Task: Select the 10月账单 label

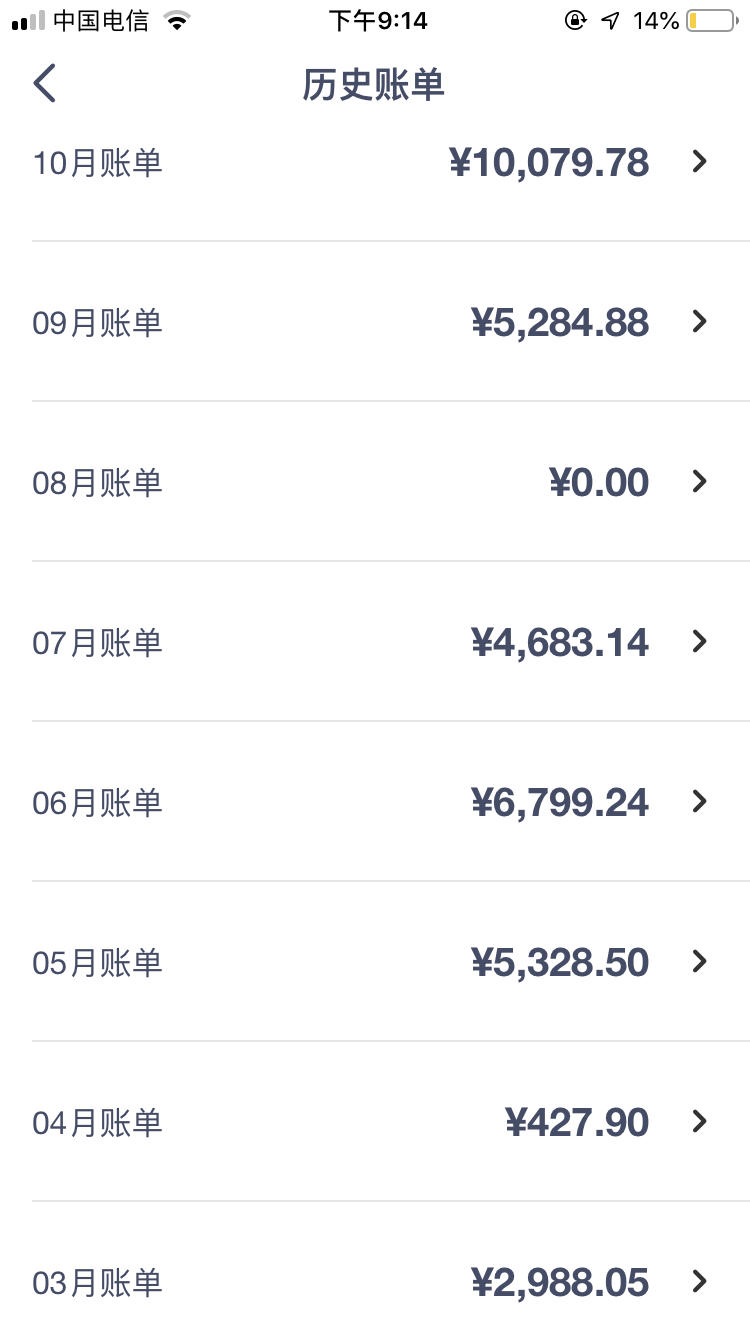Action: coord(97,162)
